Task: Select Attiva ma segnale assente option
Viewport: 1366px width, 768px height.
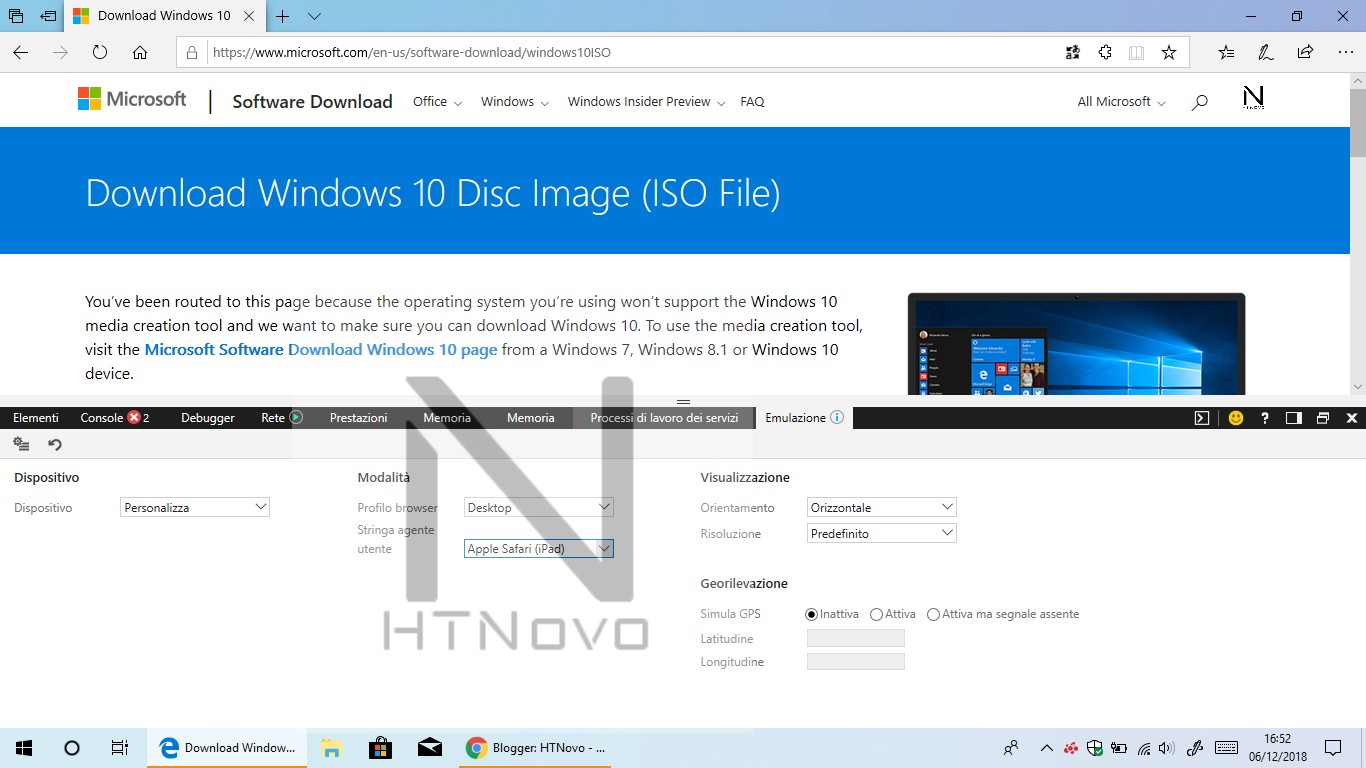Action: pos(934,614)
